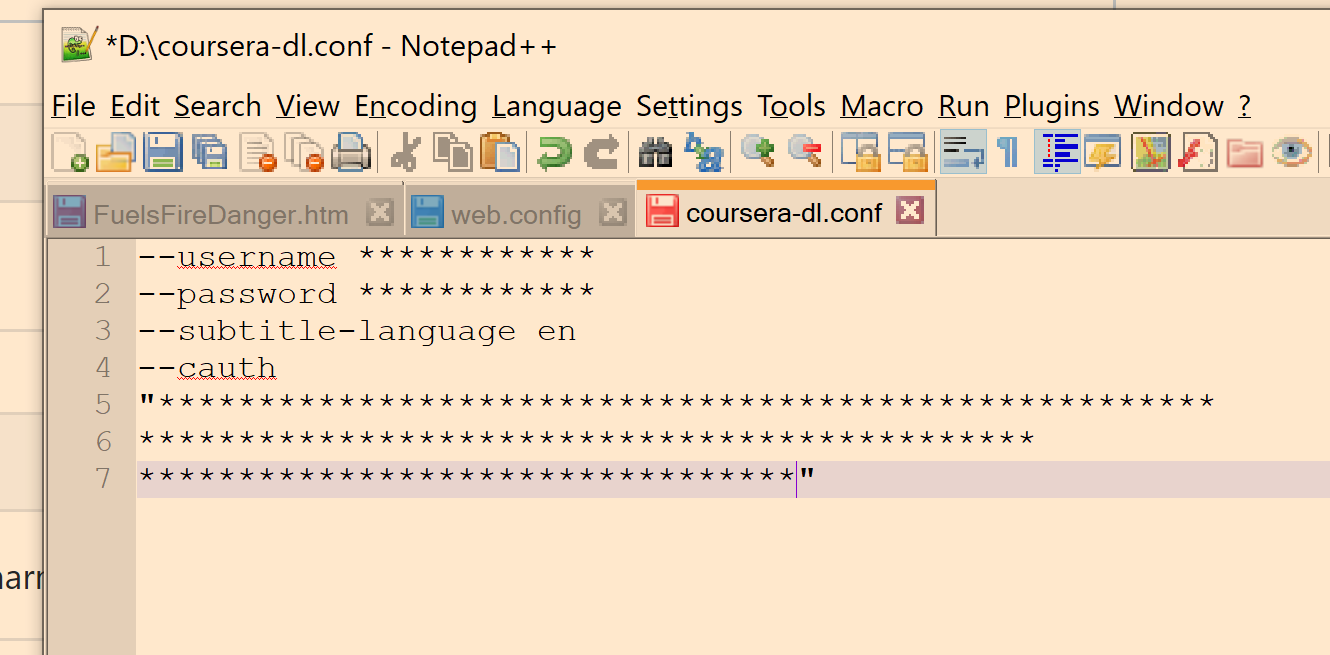Save the current coursera-dl.conf file
Viewport: 1330px width, 655px height.
[x=162, y=152]
